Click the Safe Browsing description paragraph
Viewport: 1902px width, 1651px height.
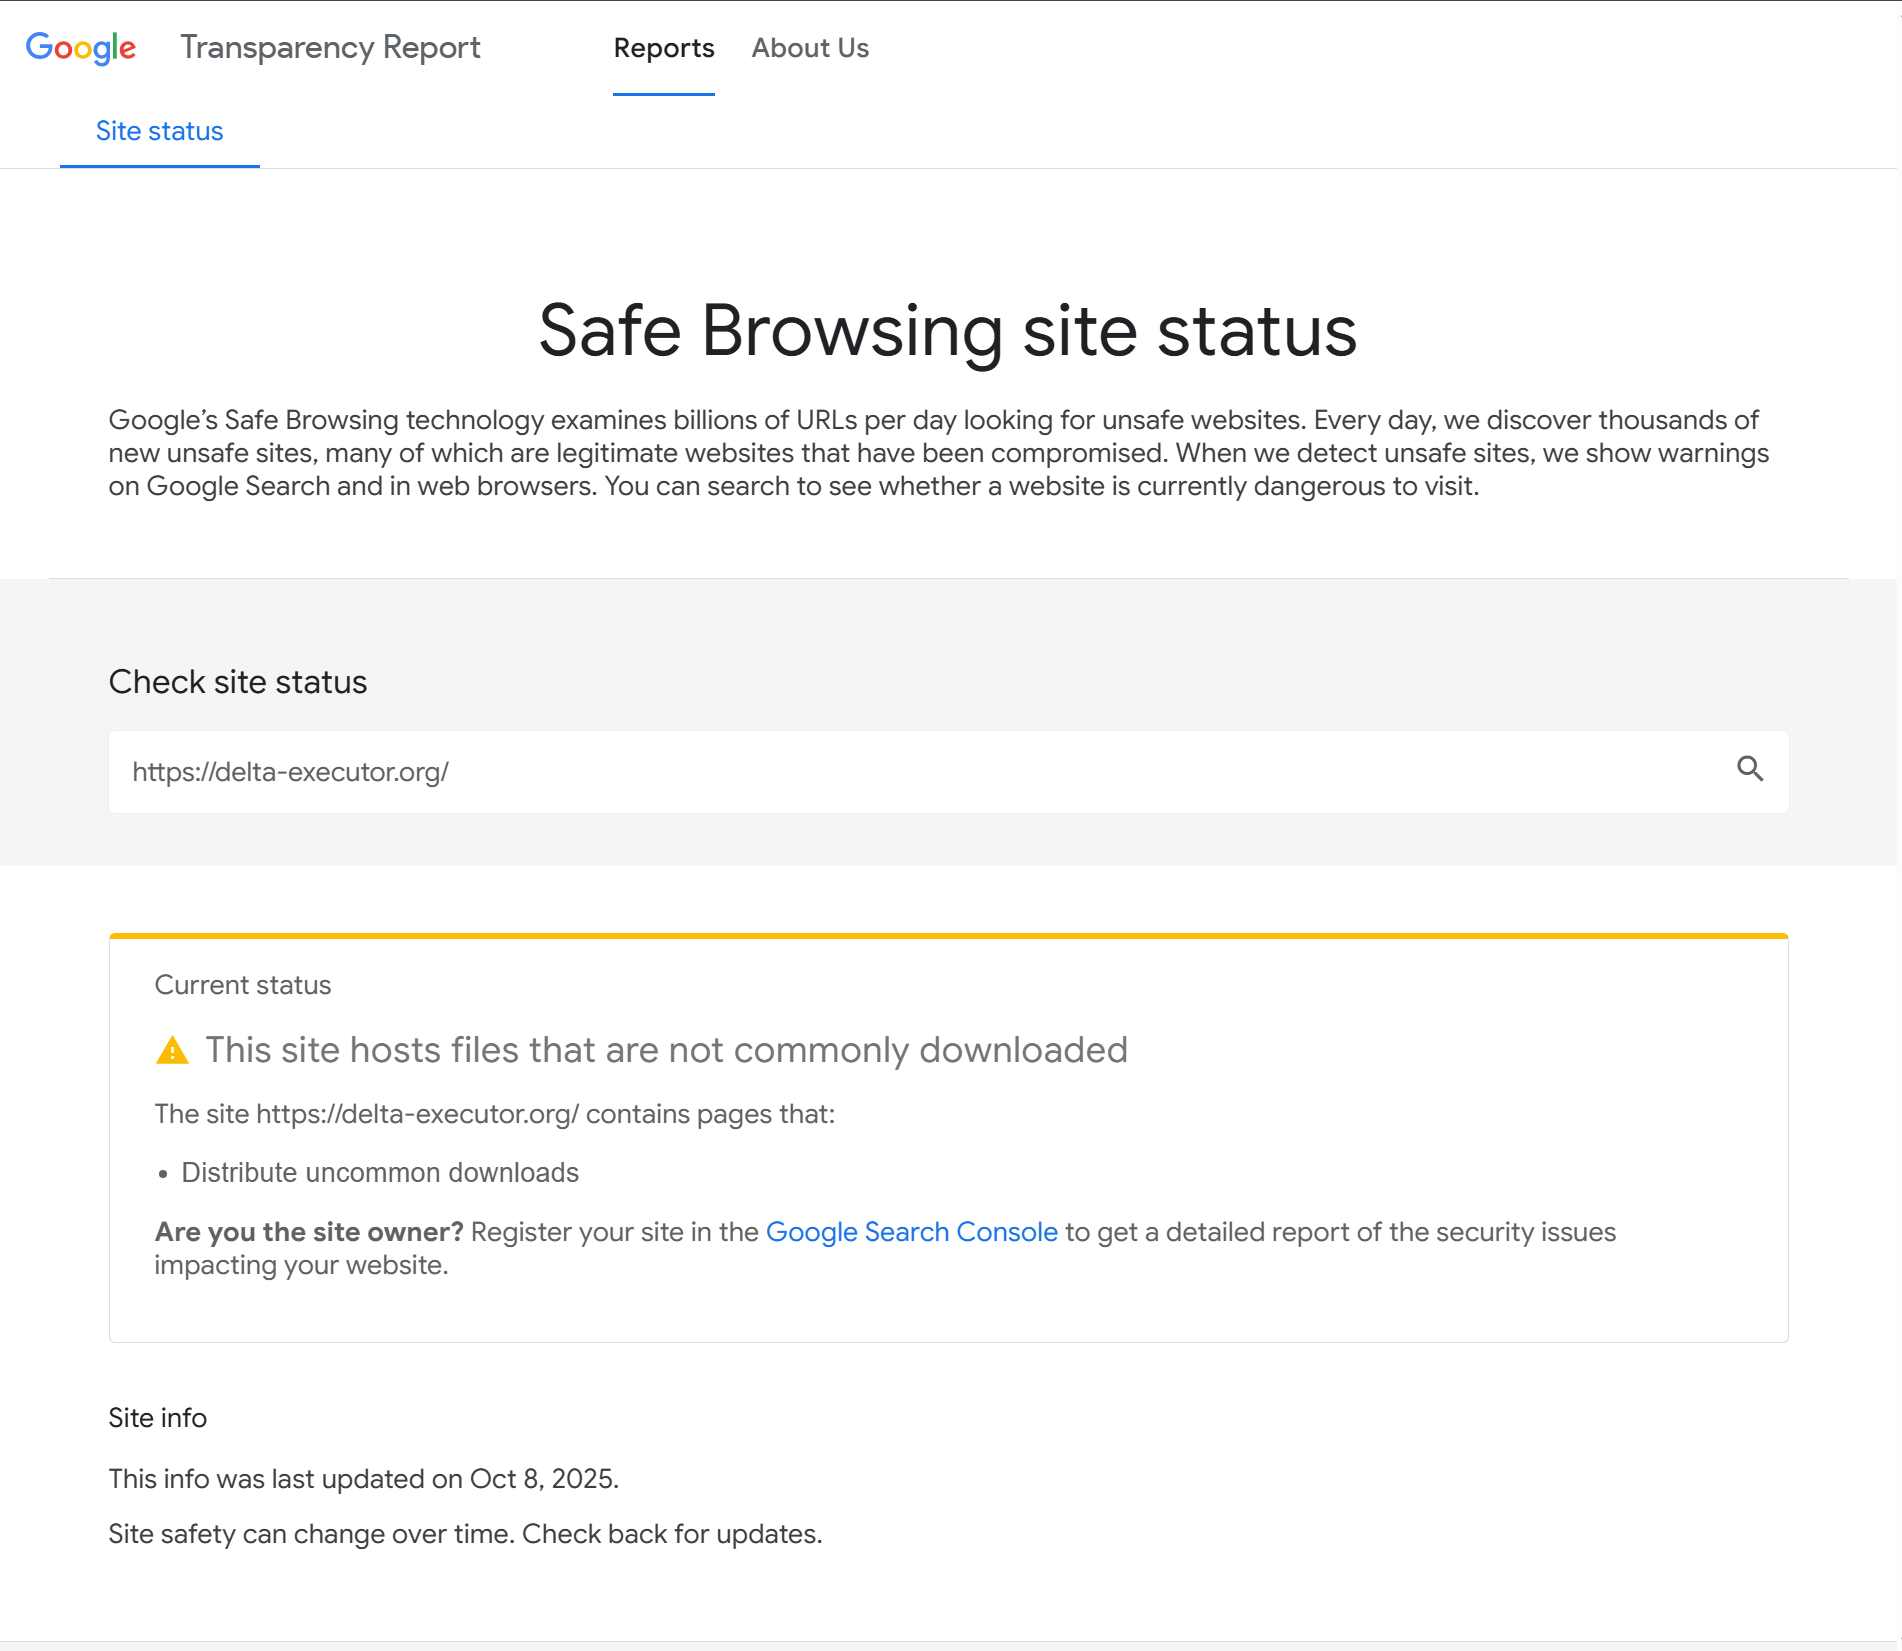[x=938, y=453]
